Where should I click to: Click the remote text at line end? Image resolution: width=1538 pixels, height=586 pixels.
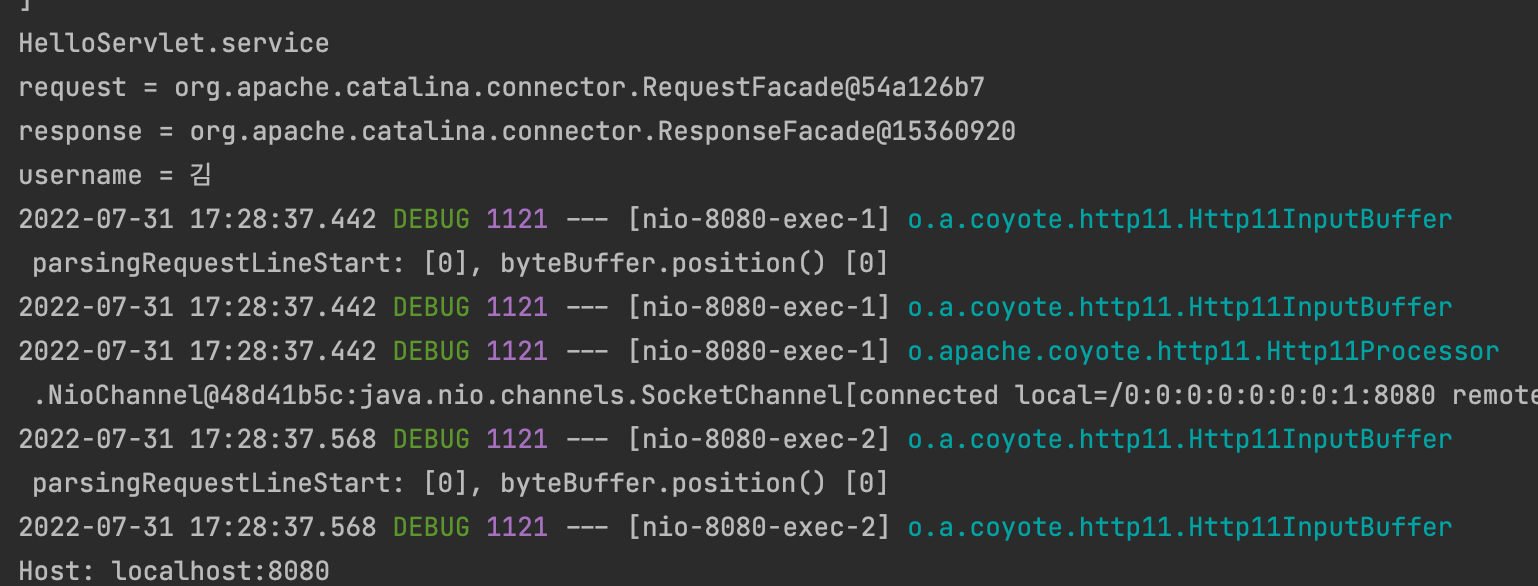pos(1495,396)
